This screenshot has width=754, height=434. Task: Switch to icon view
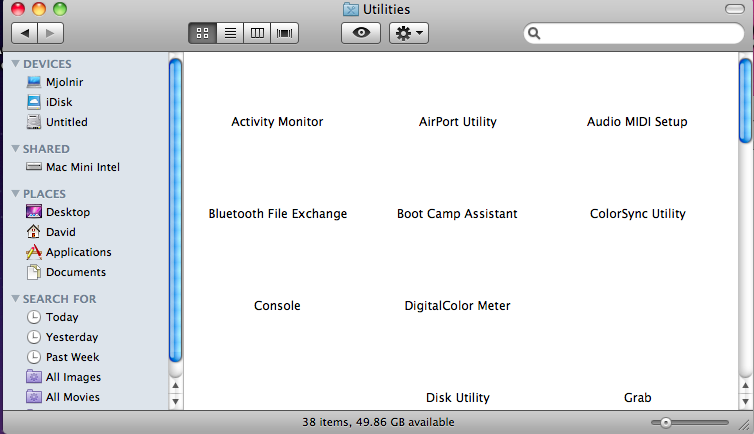202,33
